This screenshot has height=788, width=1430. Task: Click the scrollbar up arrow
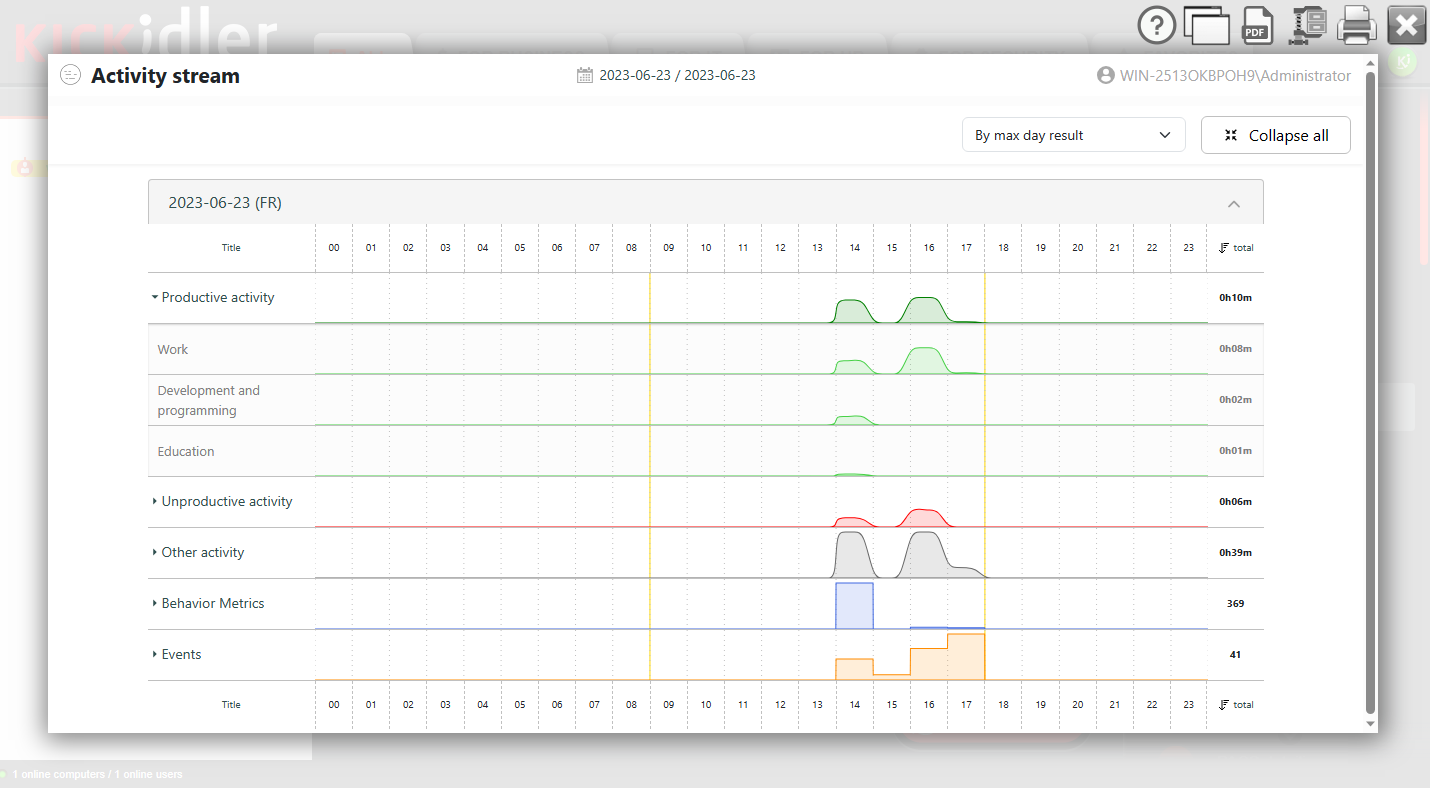(x=1371, y=63)
